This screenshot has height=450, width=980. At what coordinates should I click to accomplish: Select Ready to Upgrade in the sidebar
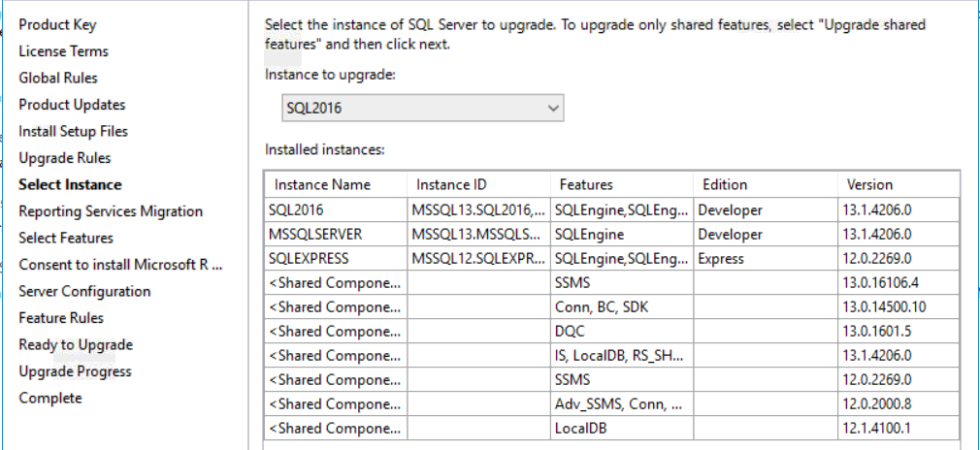pos(76,345)
